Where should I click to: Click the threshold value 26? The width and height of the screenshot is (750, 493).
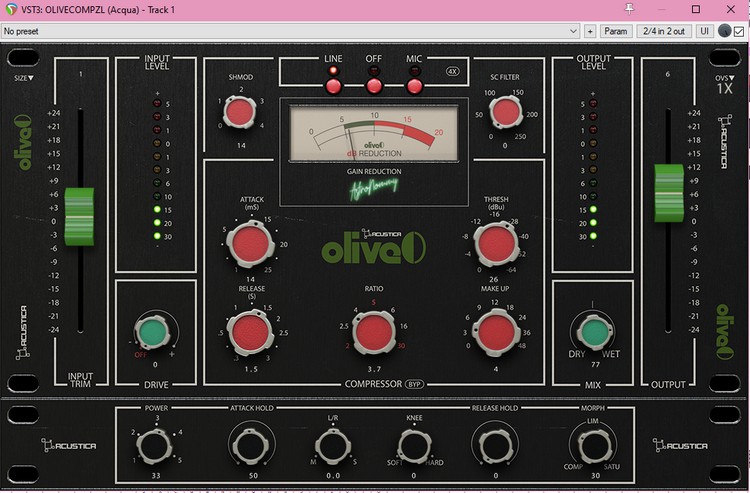494,279
